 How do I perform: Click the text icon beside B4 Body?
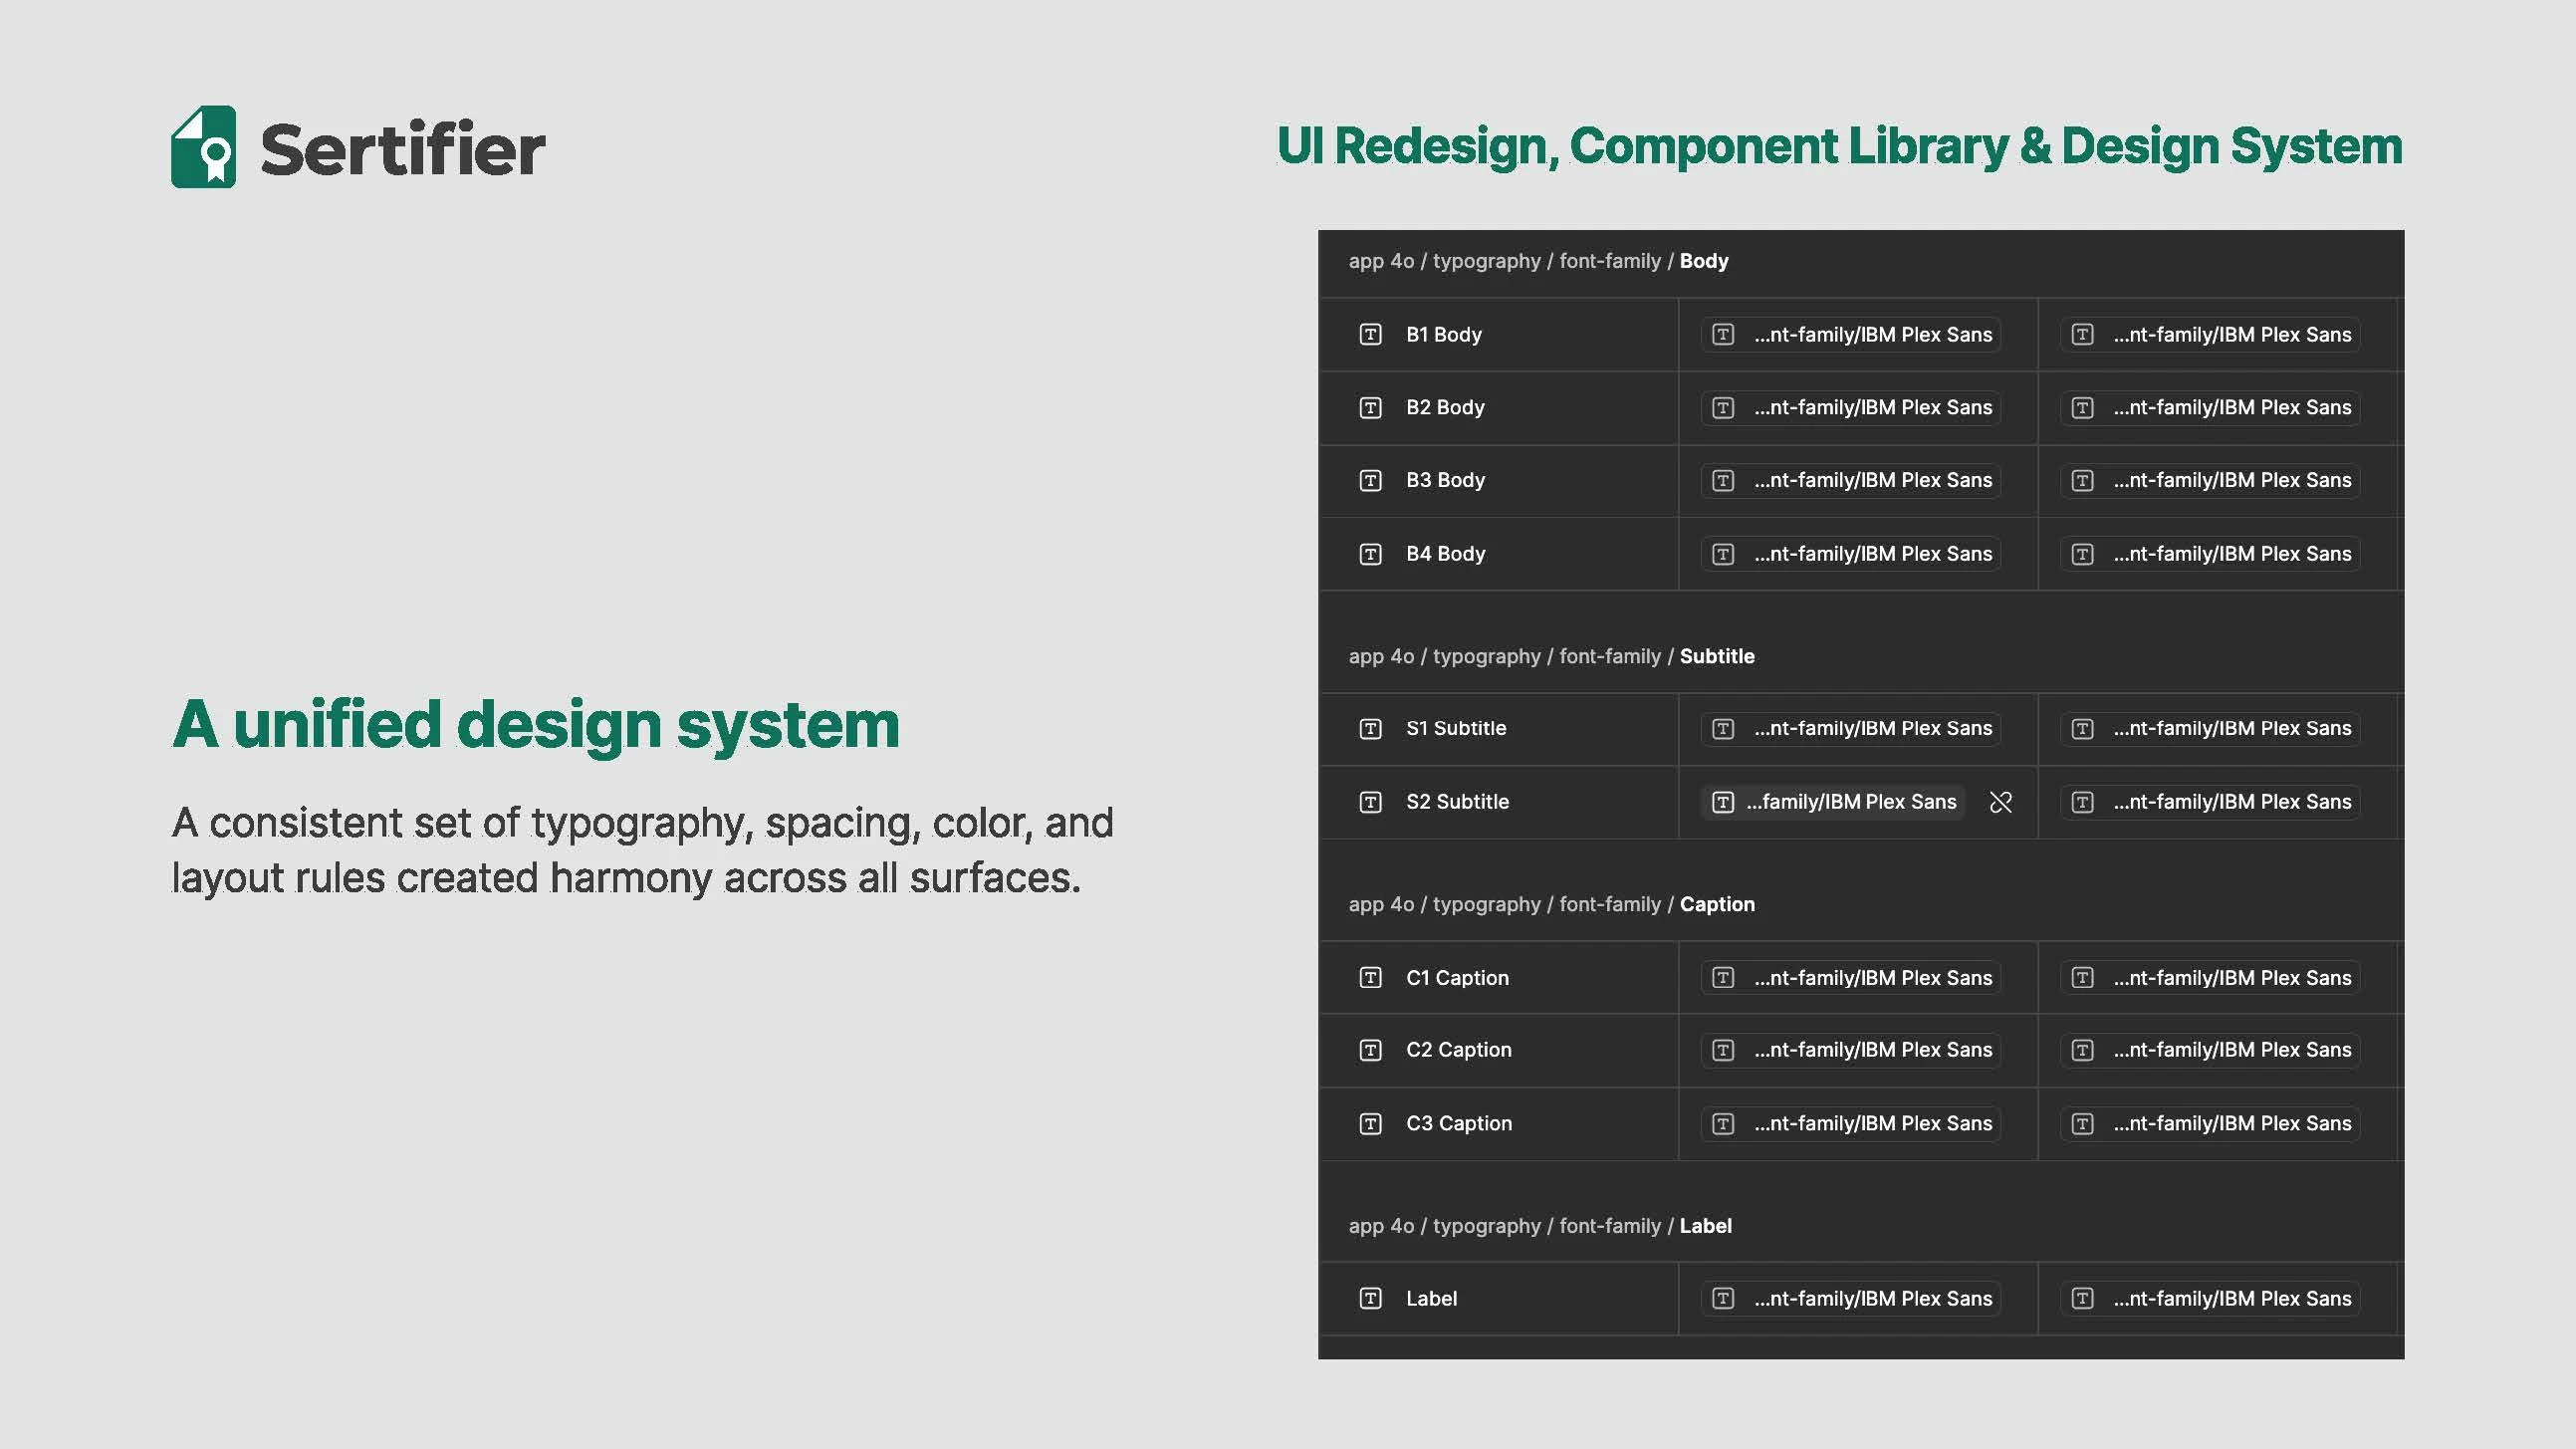tap(1370, 554)
